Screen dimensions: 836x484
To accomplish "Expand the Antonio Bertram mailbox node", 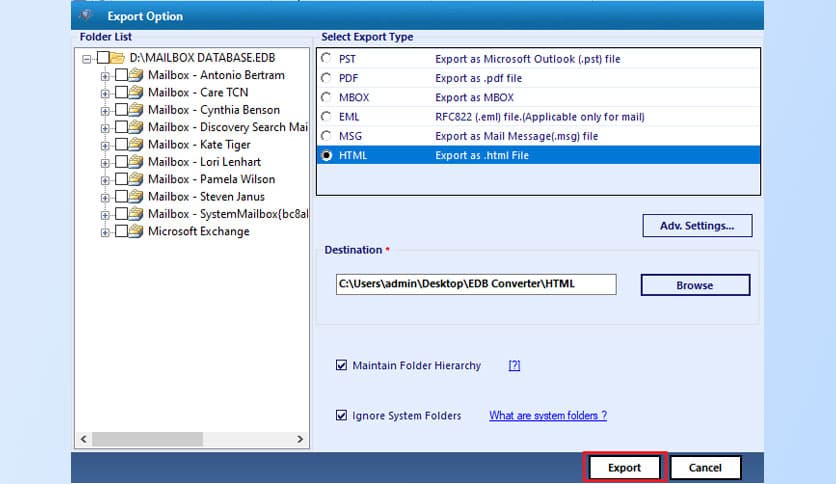I will (105, 76).
